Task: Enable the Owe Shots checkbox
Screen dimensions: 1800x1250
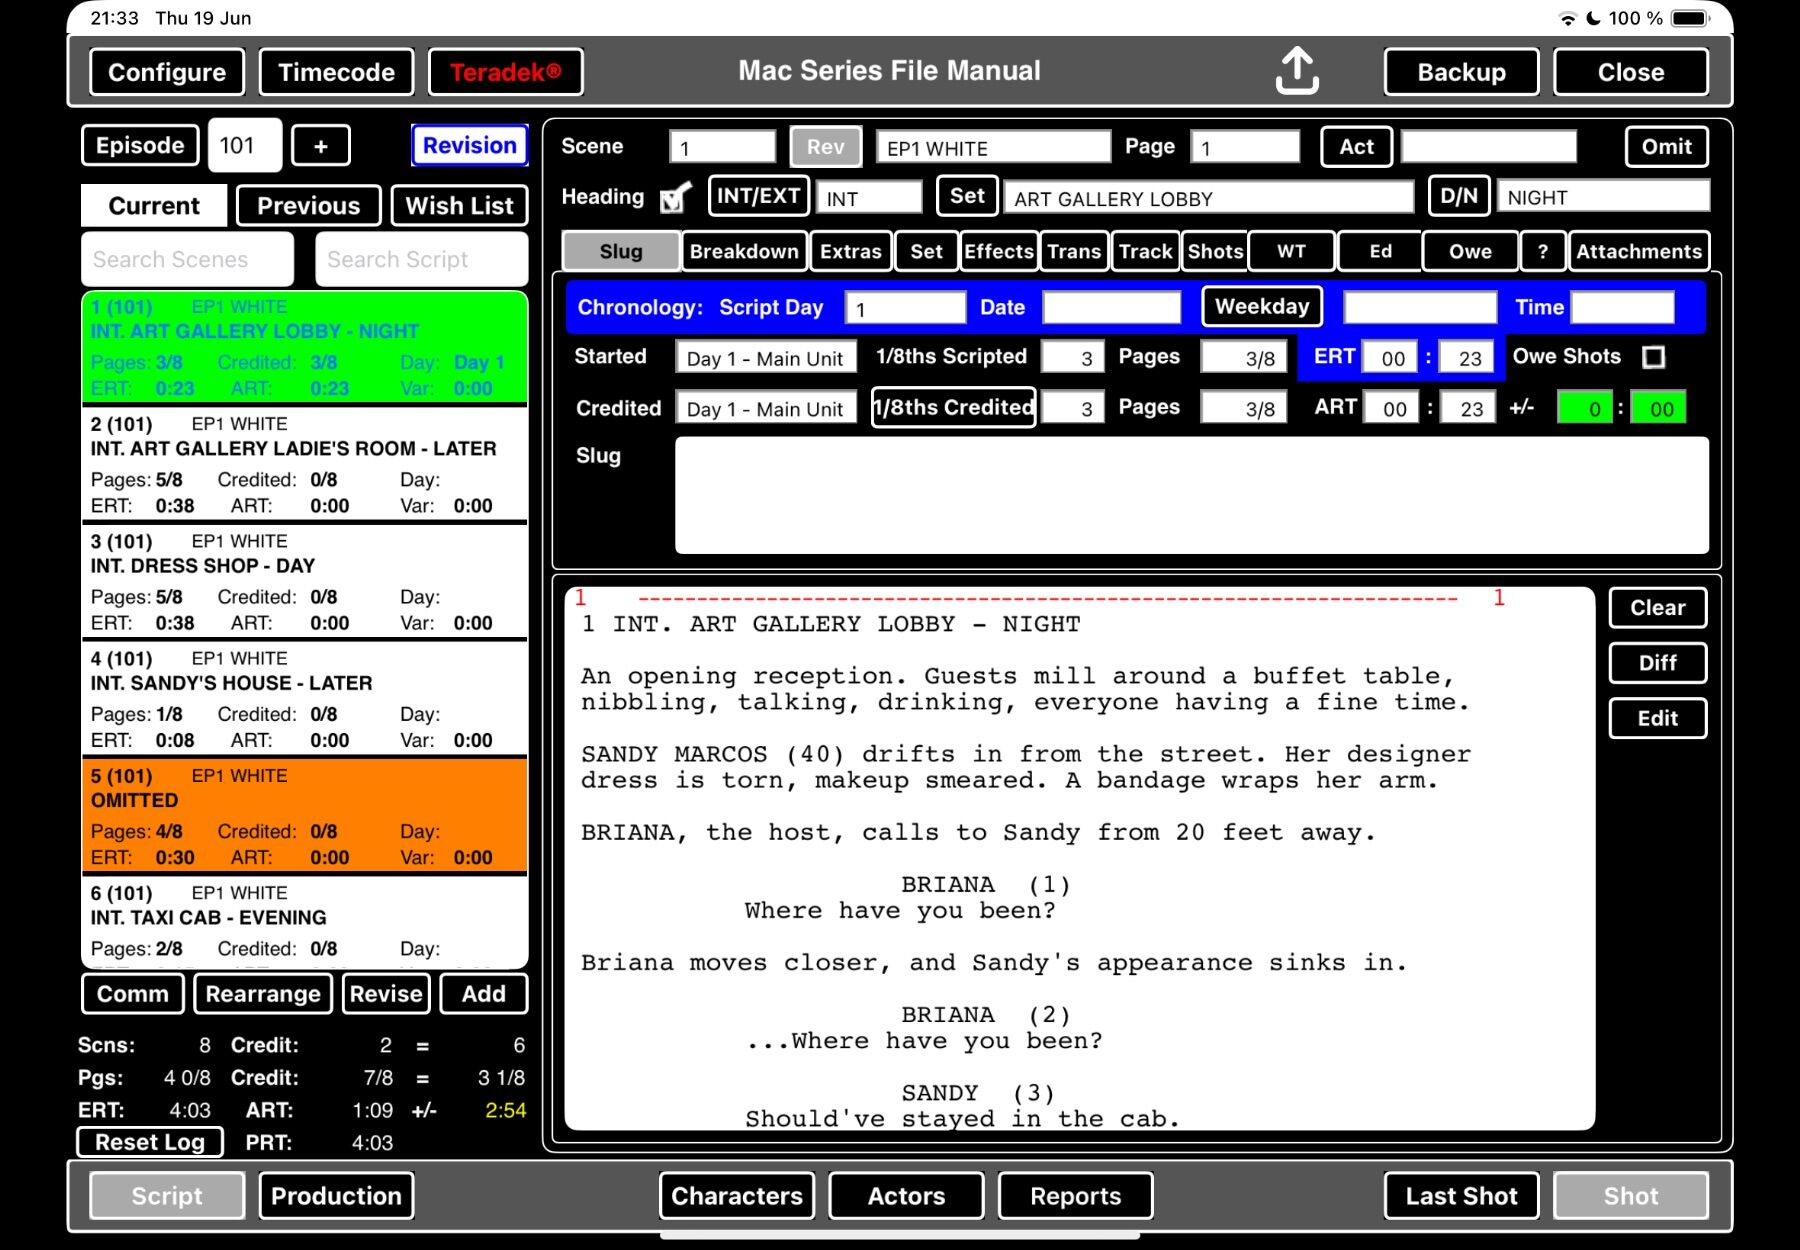Action: (1654, 357)
